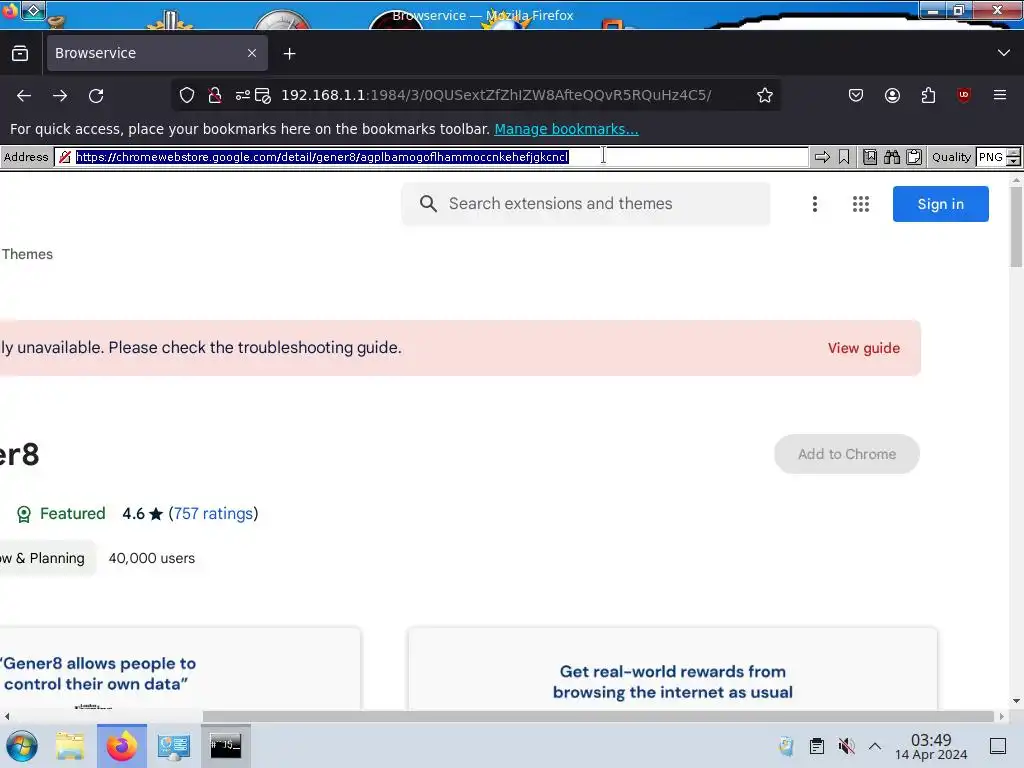Click the security status icon beside Address

click(65, 157)
